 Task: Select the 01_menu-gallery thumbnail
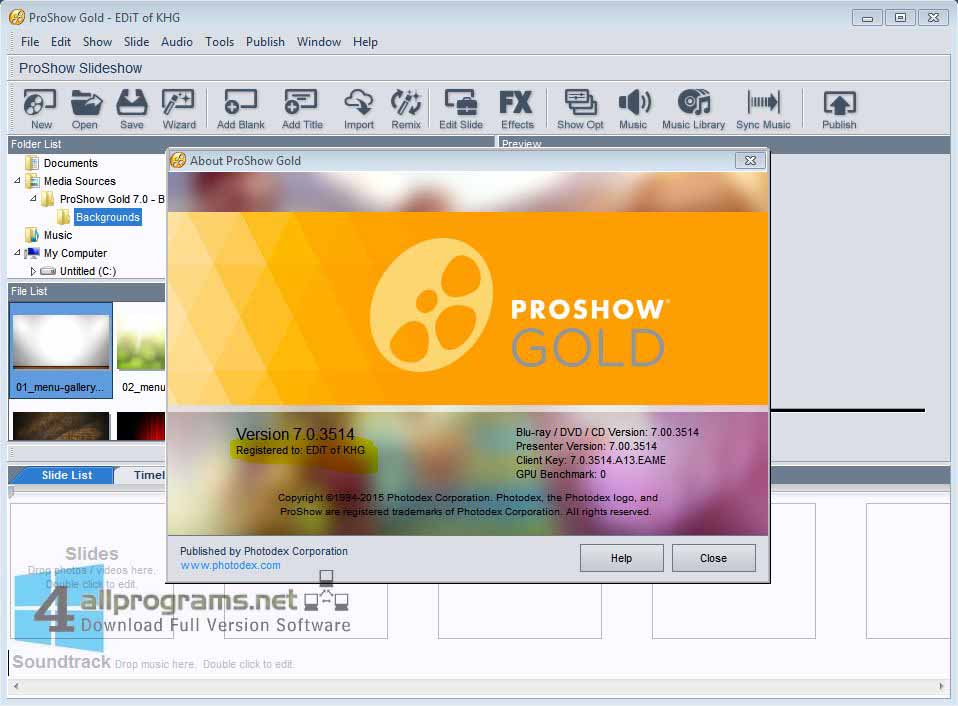(60, 351)
